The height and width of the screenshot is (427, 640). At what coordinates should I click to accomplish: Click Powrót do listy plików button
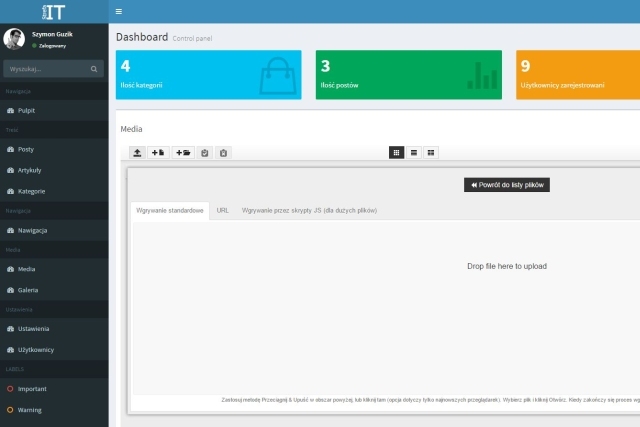pos(507,185)
